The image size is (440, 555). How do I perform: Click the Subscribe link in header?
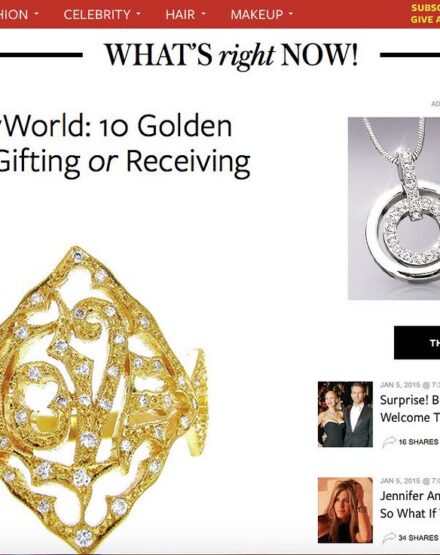425,8
